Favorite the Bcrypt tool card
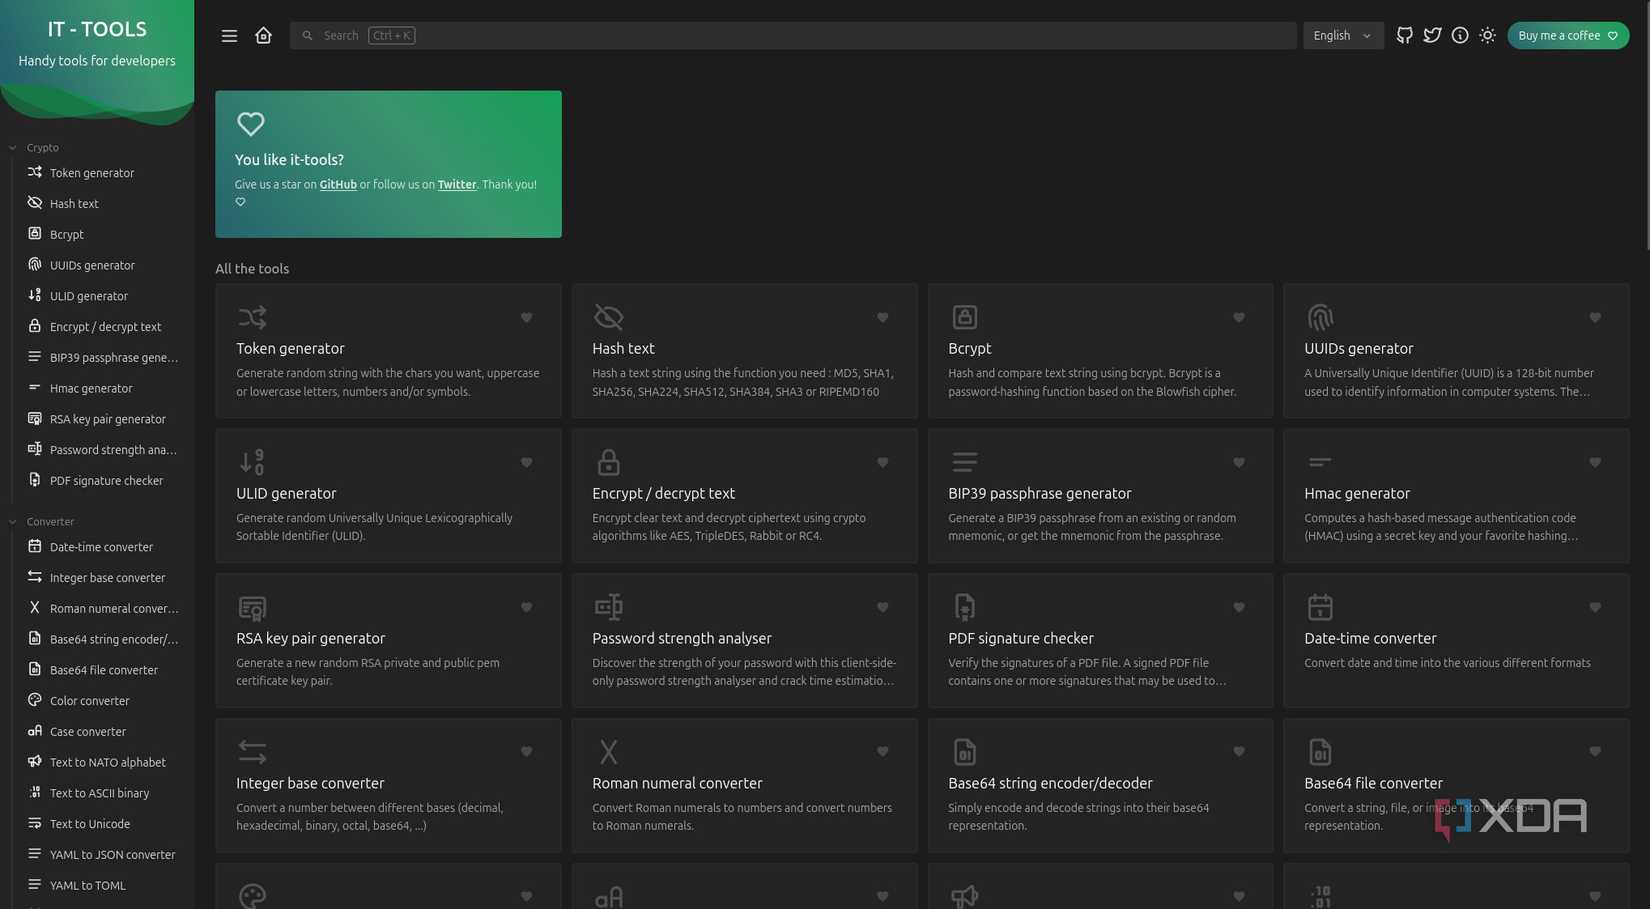 click(x=1238, y=317)
